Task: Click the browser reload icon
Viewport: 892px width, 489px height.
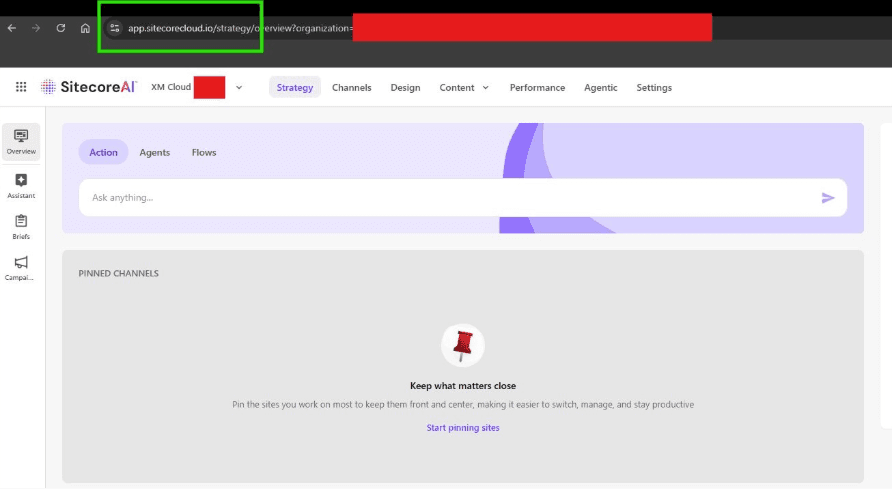Action: [x=61, y=28]
